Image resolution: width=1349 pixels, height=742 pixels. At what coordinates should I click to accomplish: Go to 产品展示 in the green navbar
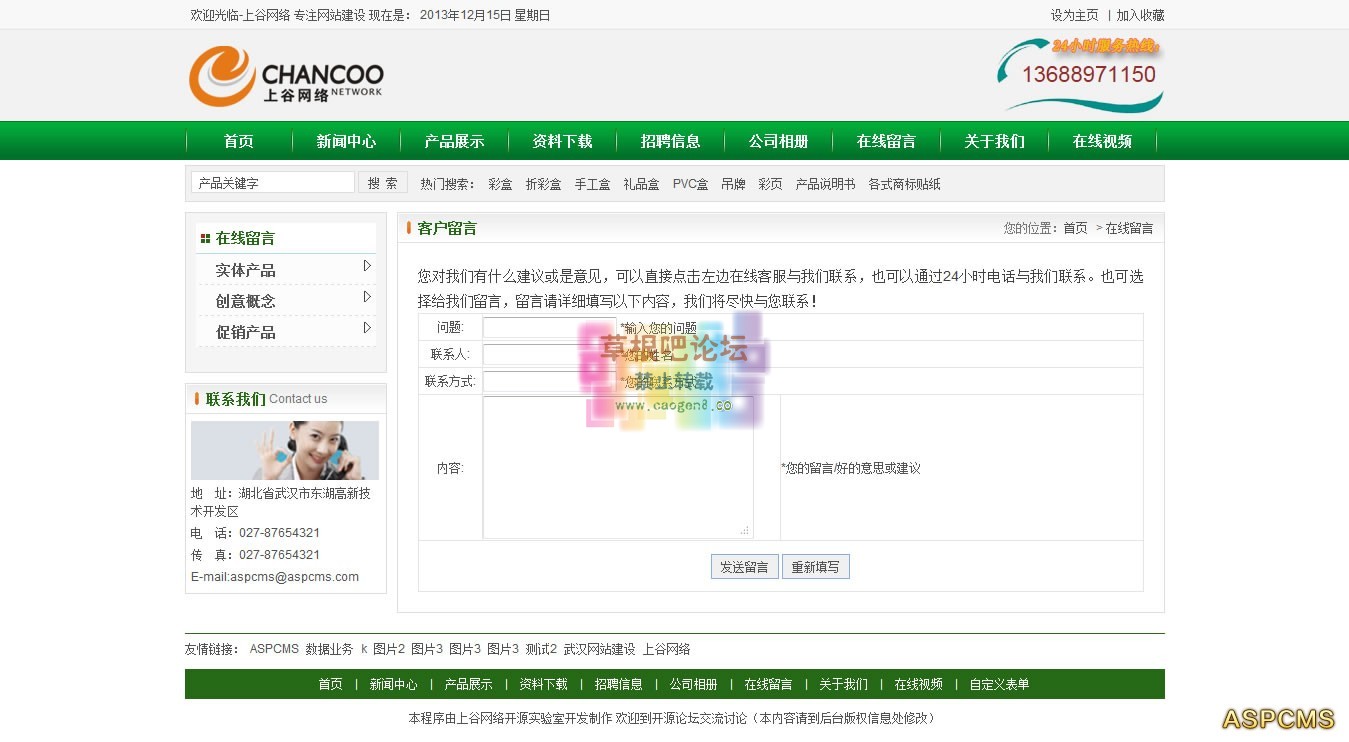[x=454, y=141]
